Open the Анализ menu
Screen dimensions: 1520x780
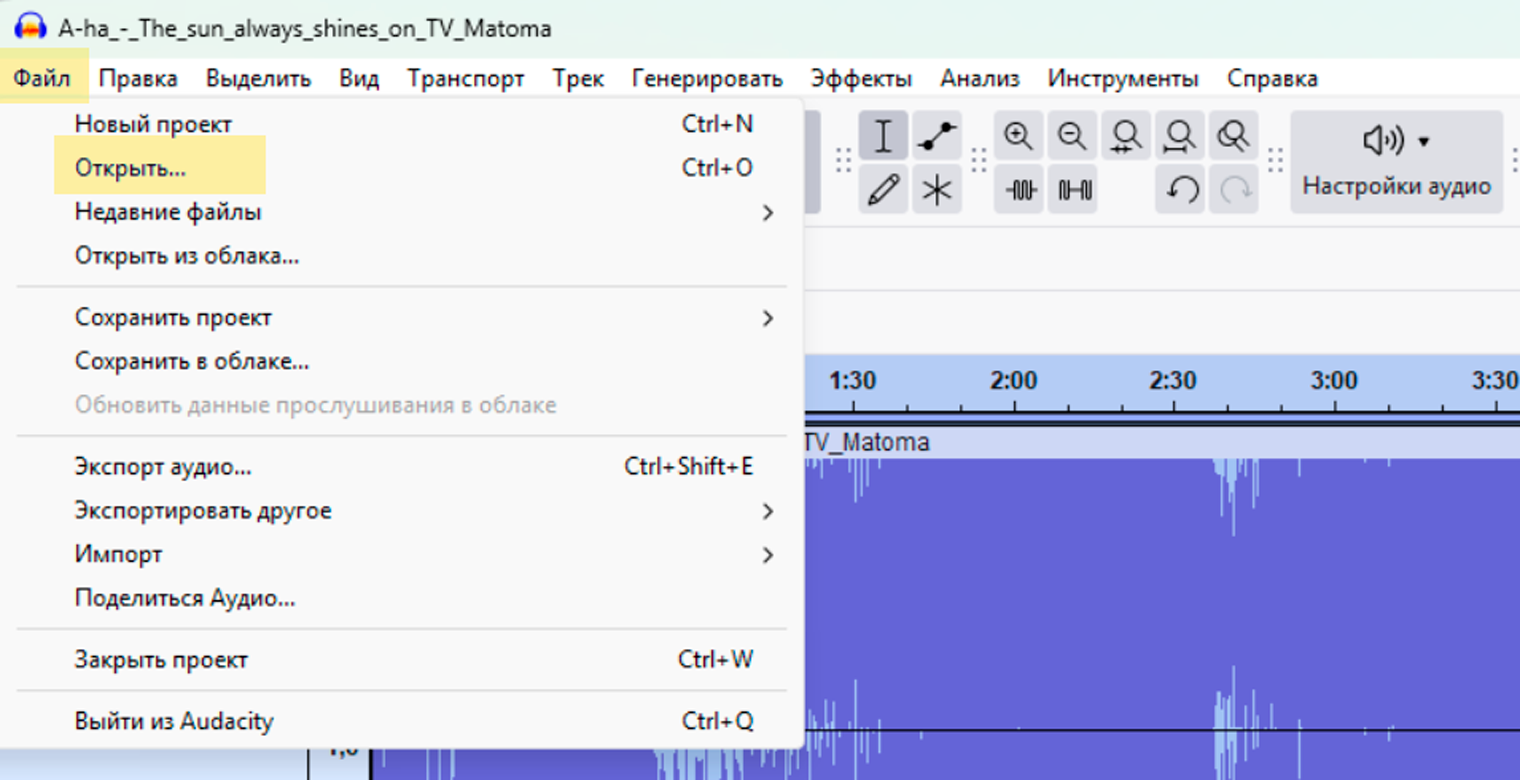pyautogui.click(x=980, y=79)
